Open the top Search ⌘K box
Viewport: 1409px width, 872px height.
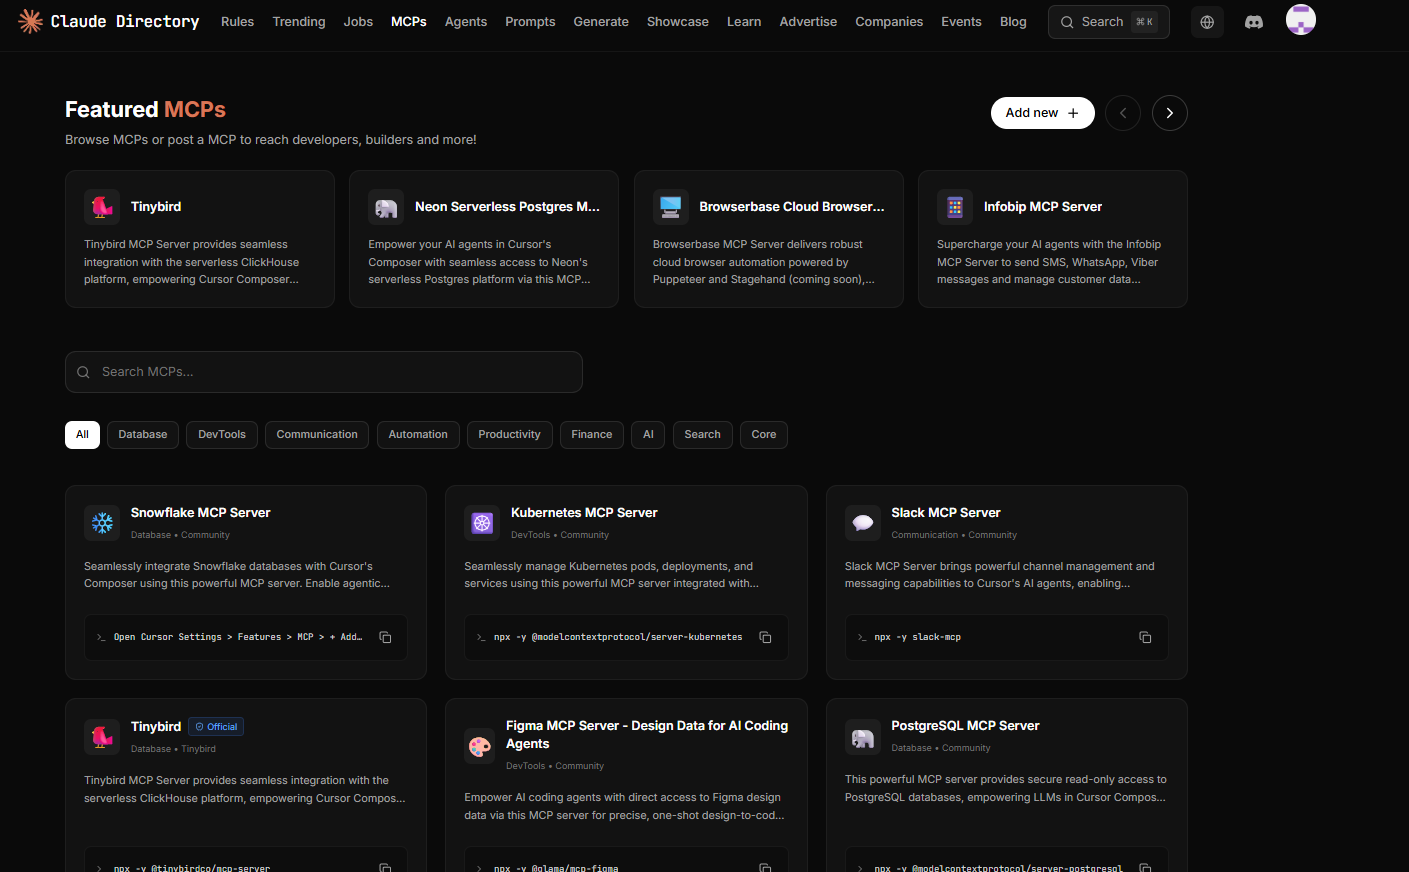pos(1108,22)
